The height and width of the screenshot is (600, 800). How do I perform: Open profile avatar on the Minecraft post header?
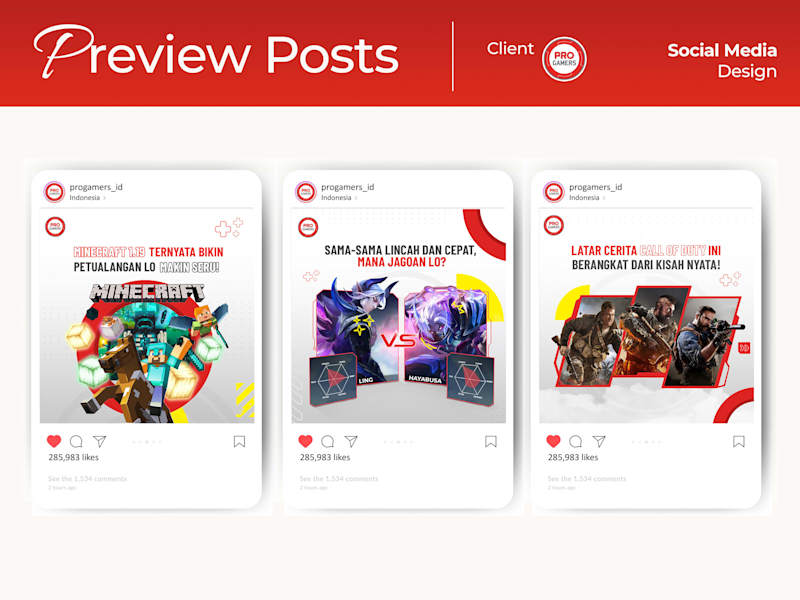[x=55, y=192]
